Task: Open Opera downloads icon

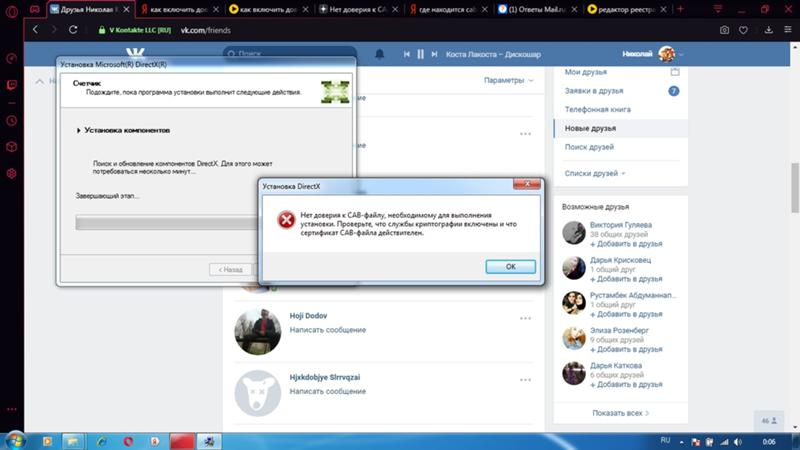Action: 768,30
